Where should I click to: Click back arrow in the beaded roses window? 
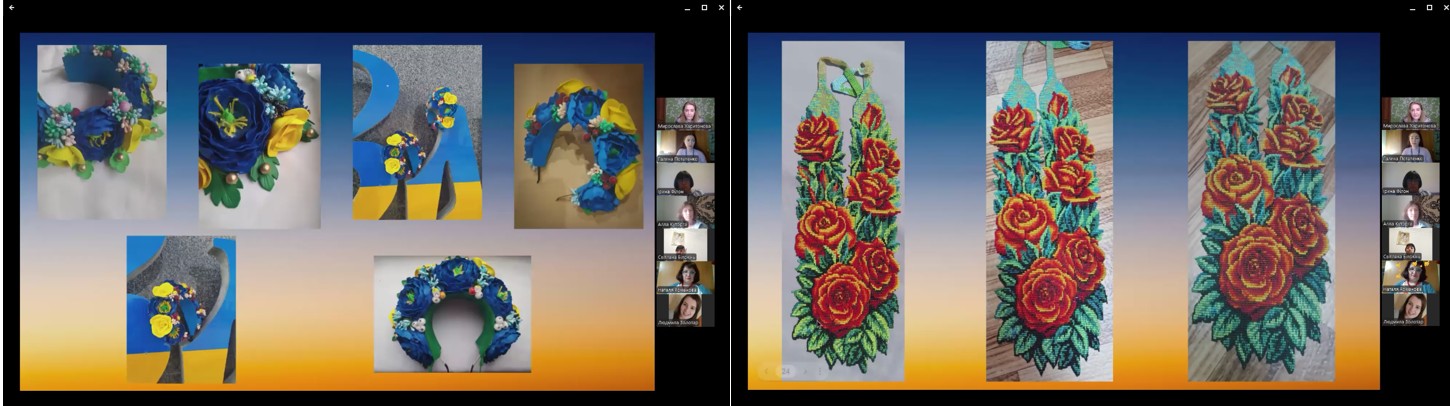tap(739, 7)
